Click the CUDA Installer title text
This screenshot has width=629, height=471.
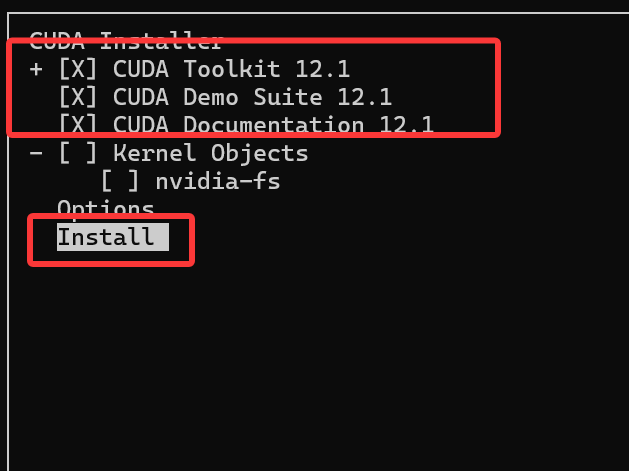pos(126,41)
